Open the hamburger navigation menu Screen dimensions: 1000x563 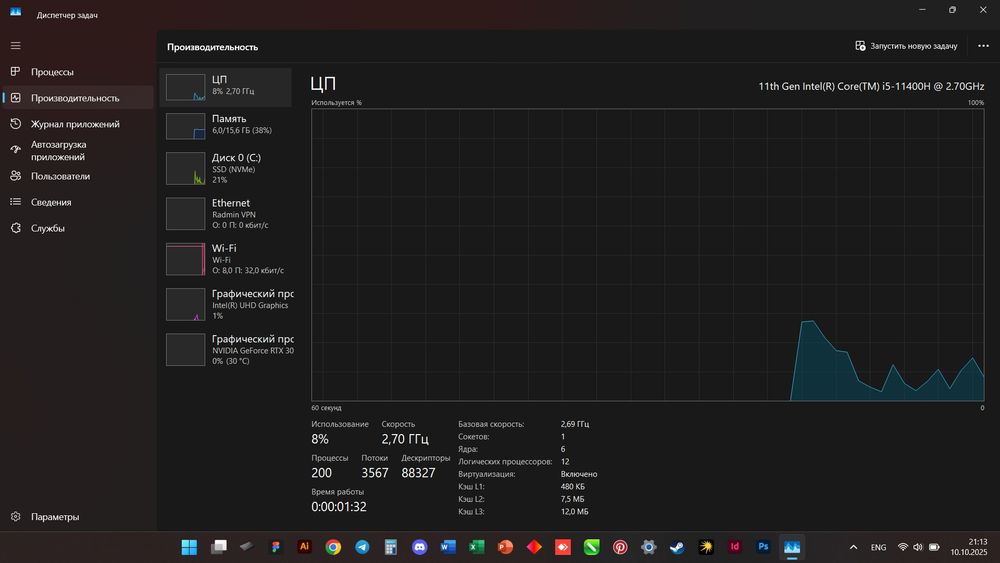15,45
